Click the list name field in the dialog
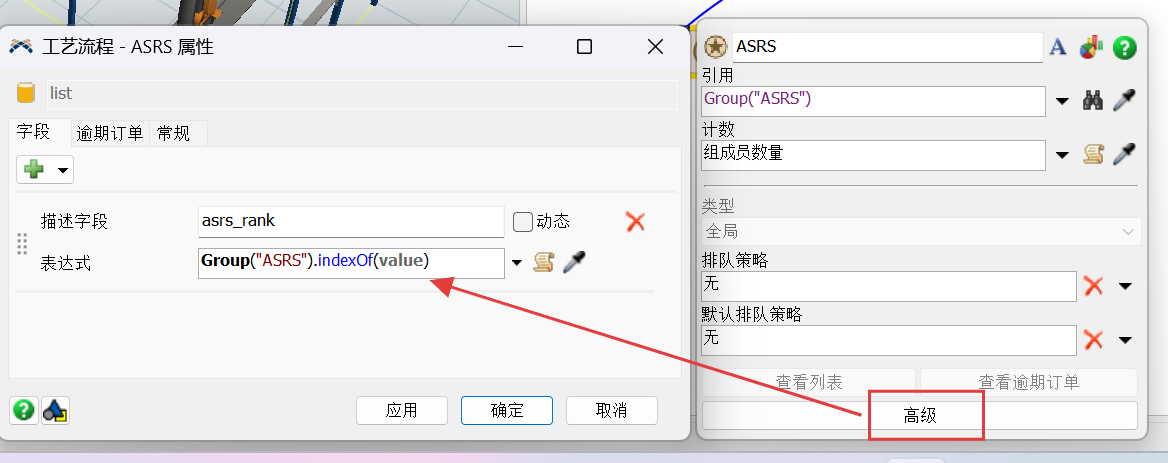Screen dimensions: 1168x463 362,94
